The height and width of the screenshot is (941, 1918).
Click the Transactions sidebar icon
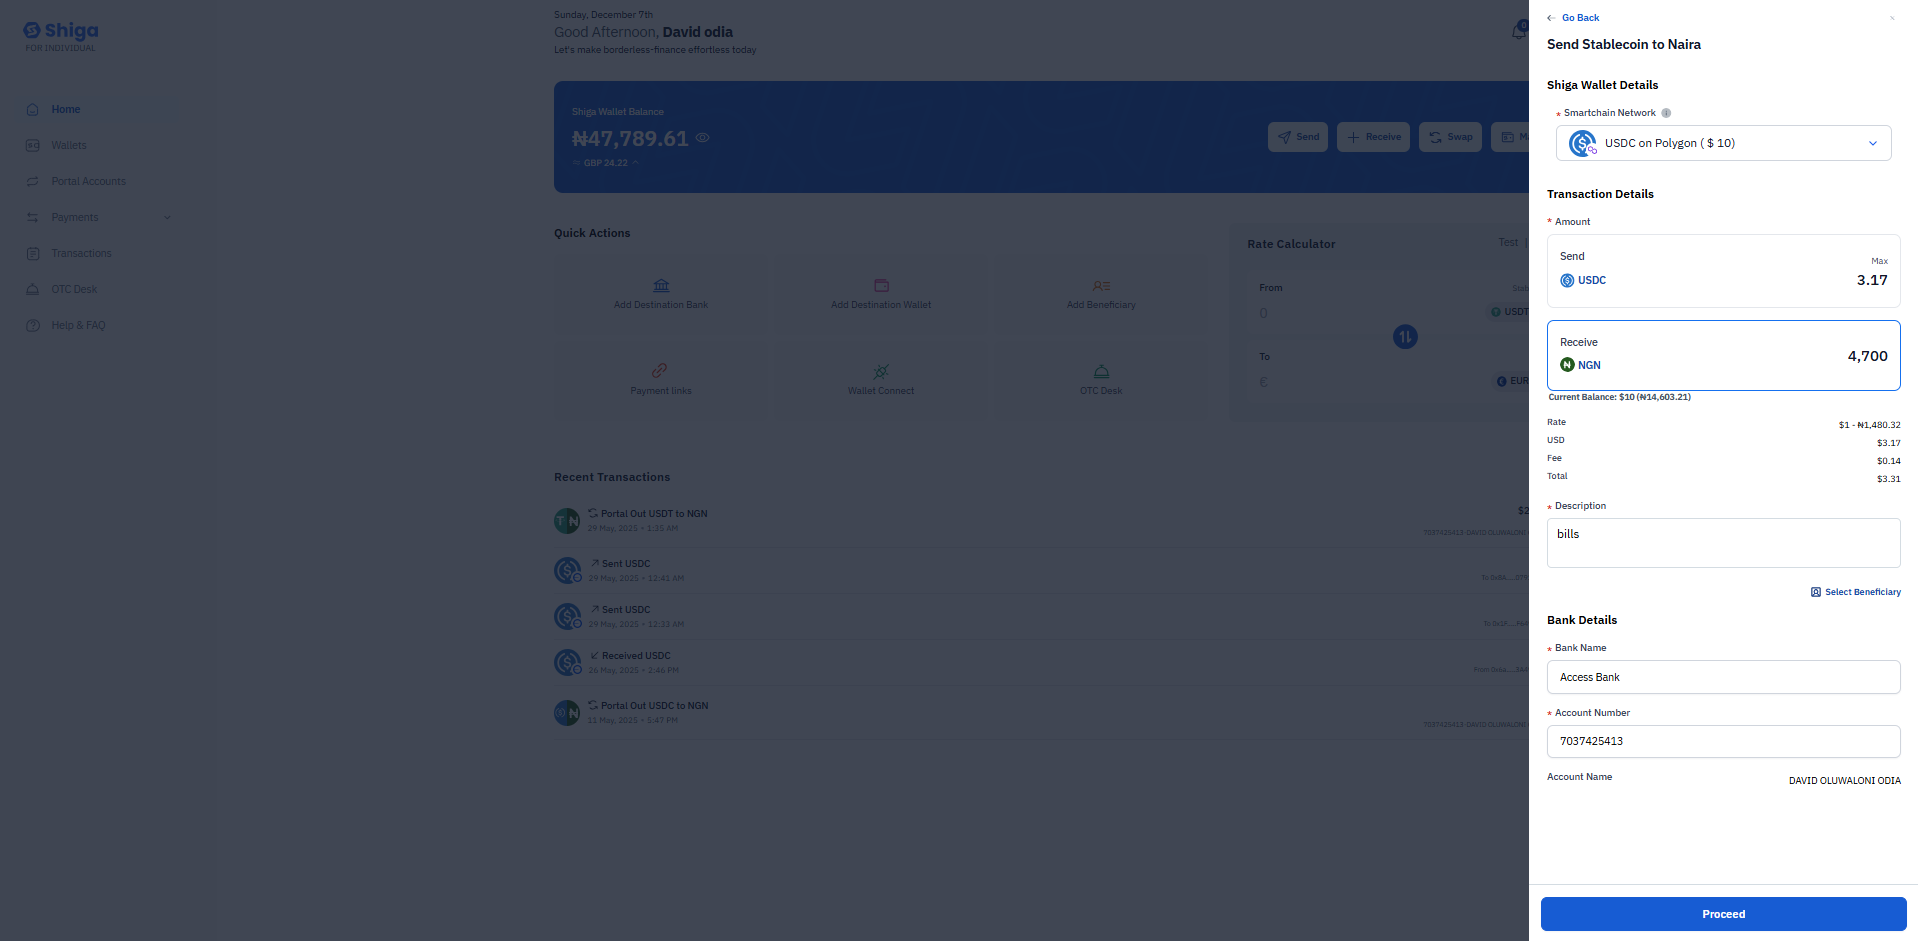(33, 254)
